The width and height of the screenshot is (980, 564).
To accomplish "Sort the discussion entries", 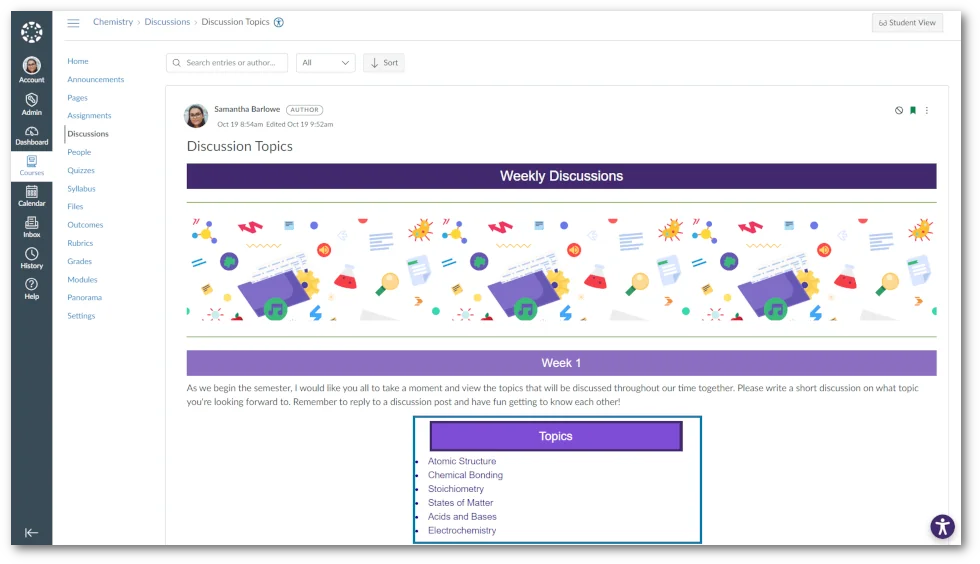I will click(384, 63).
